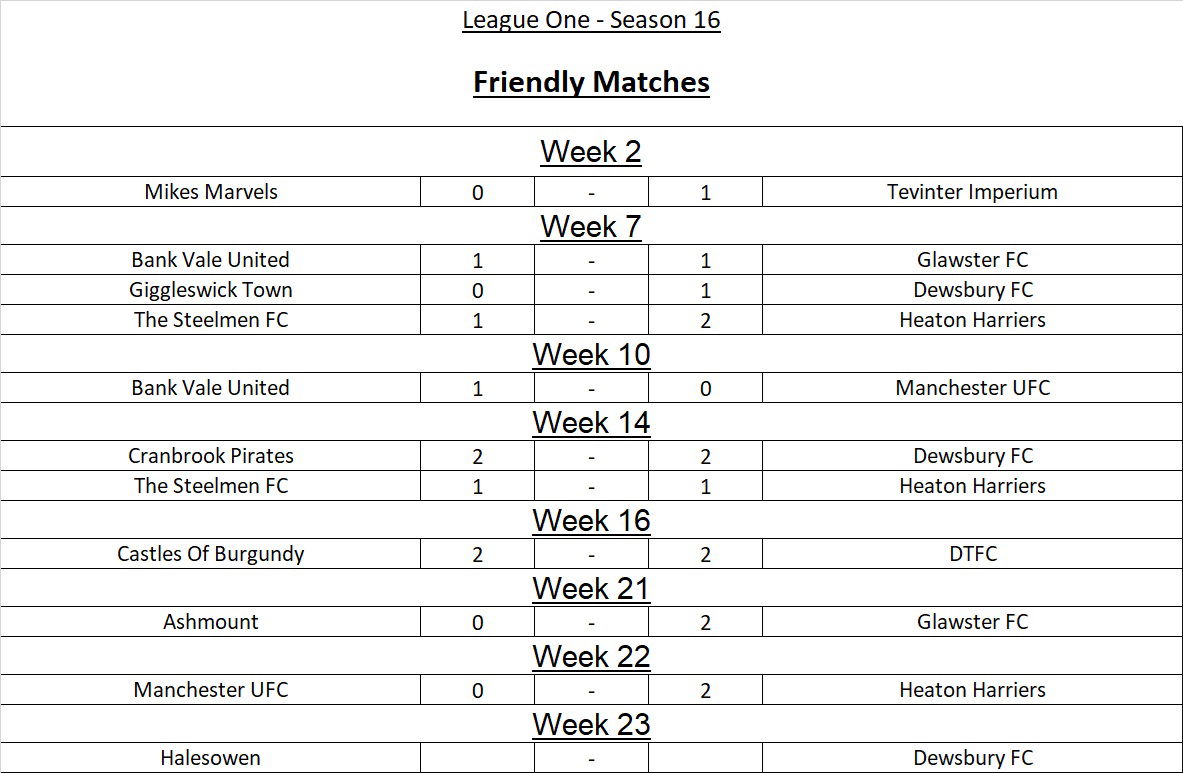The width and height of the screenshot is (1183, 773).
Task: Select the Week 21 heading
Action: click(591, 589)
